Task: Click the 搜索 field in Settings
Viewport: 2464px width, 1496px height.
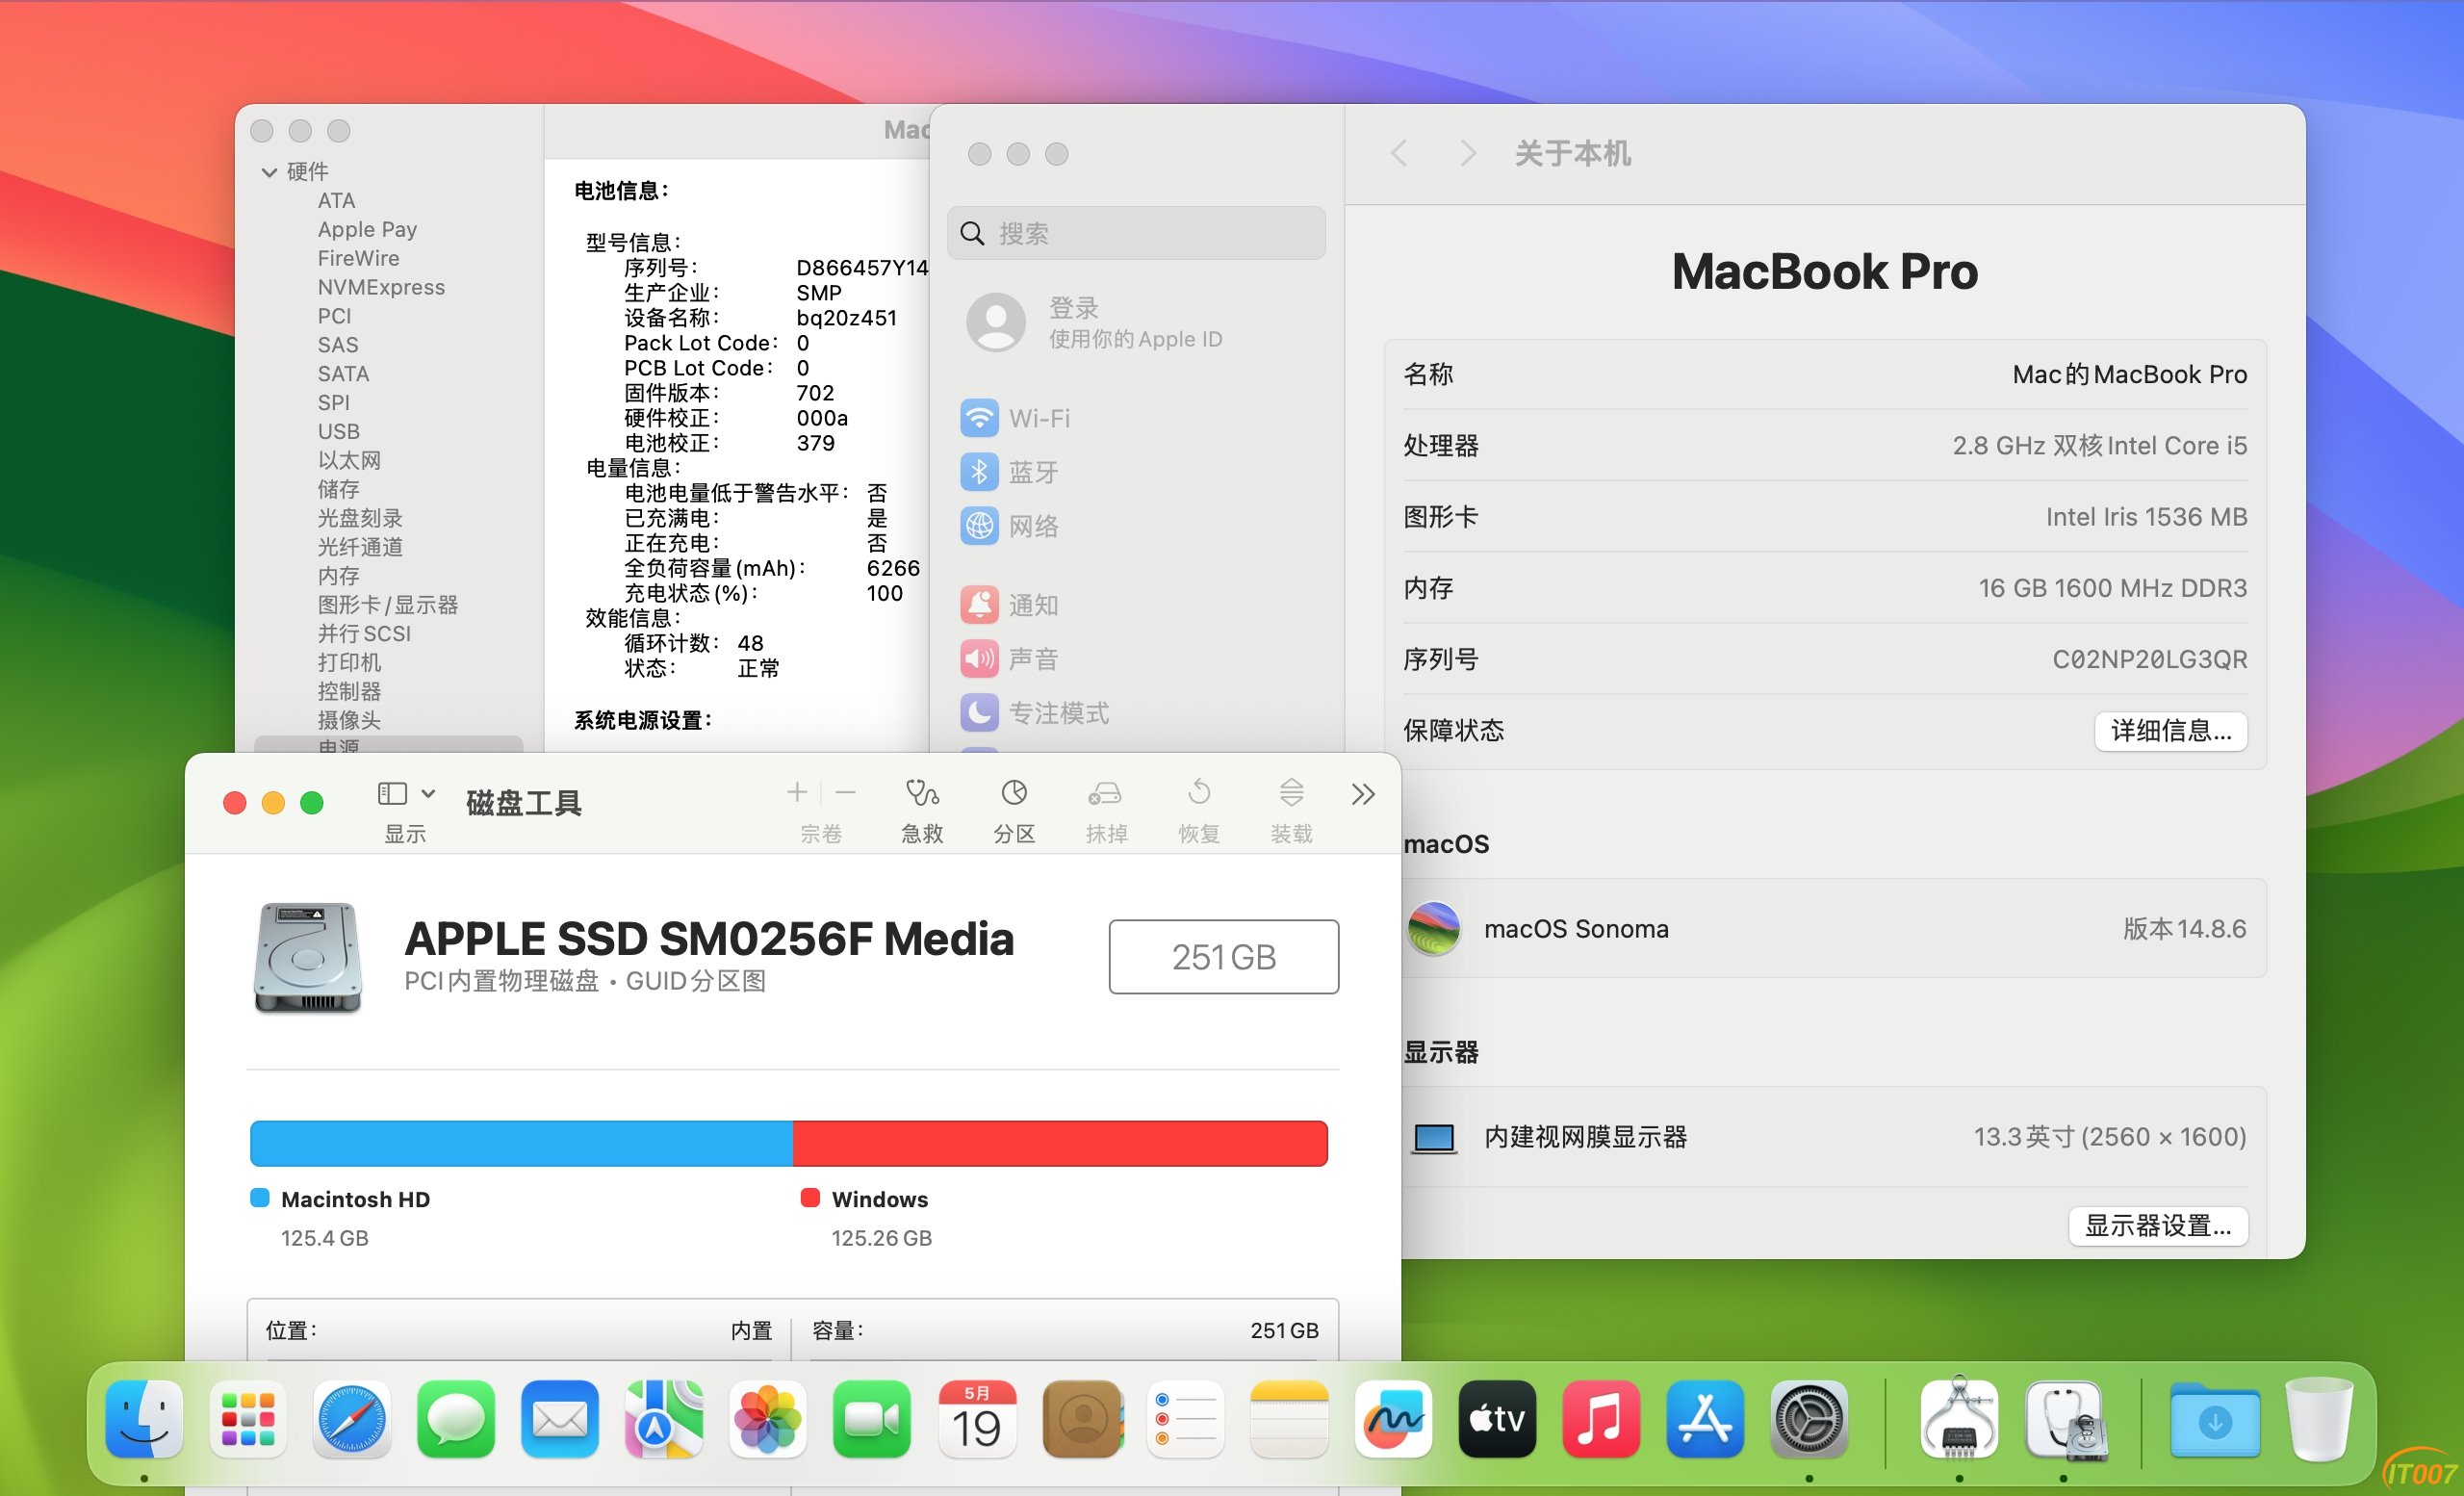Action: (1136, 233)
